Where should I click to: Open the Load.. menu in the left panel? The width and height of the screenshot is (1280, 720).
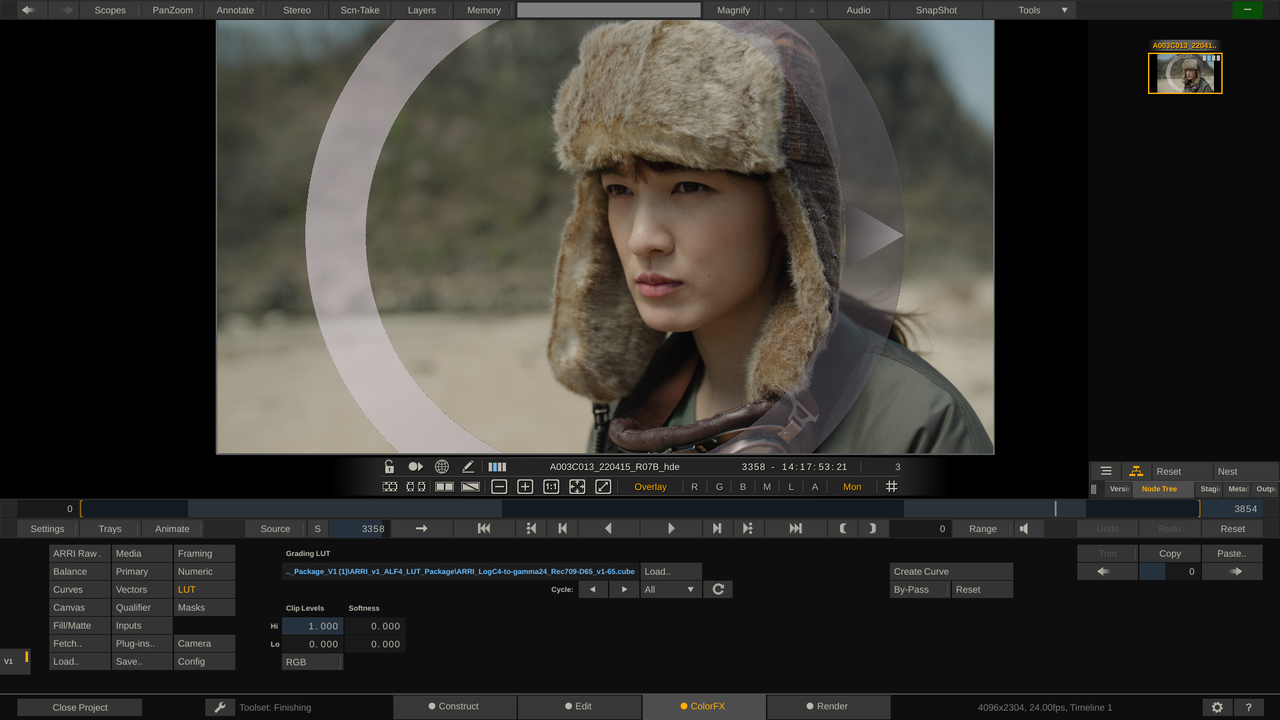click(x=80, y=662)
